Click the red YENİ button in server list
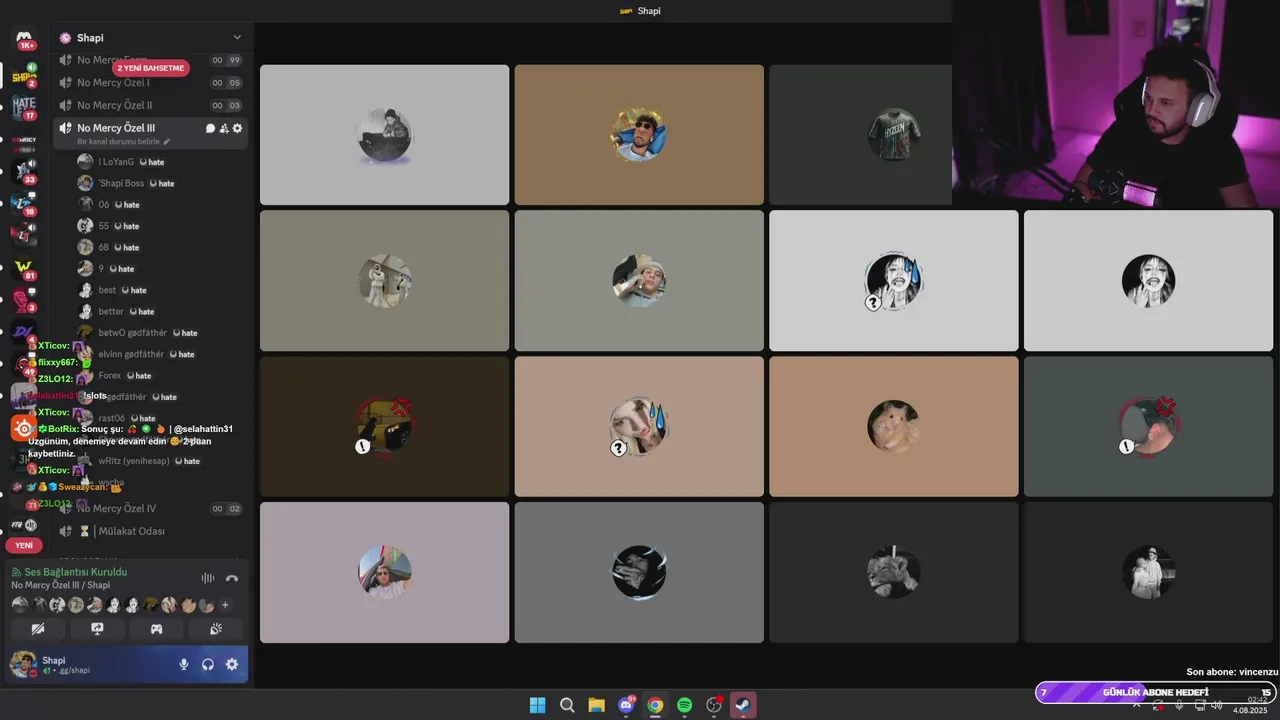Screen dimensions: 1280x720 [24, 545]
